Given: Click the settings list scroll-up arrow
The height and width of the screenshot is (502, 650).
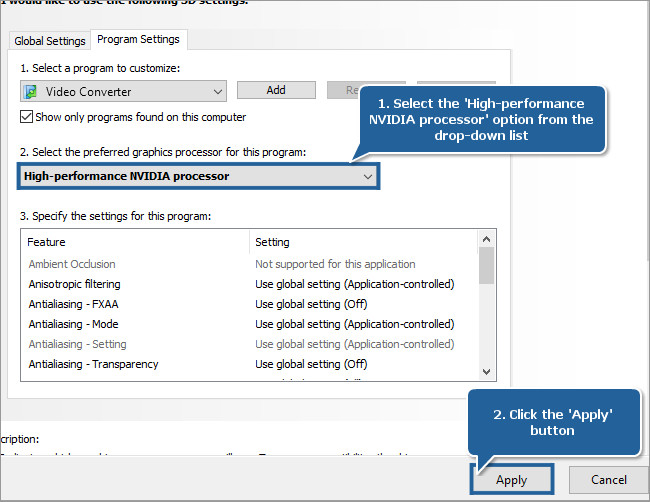Looking at the screenshot, I should 487,239.
